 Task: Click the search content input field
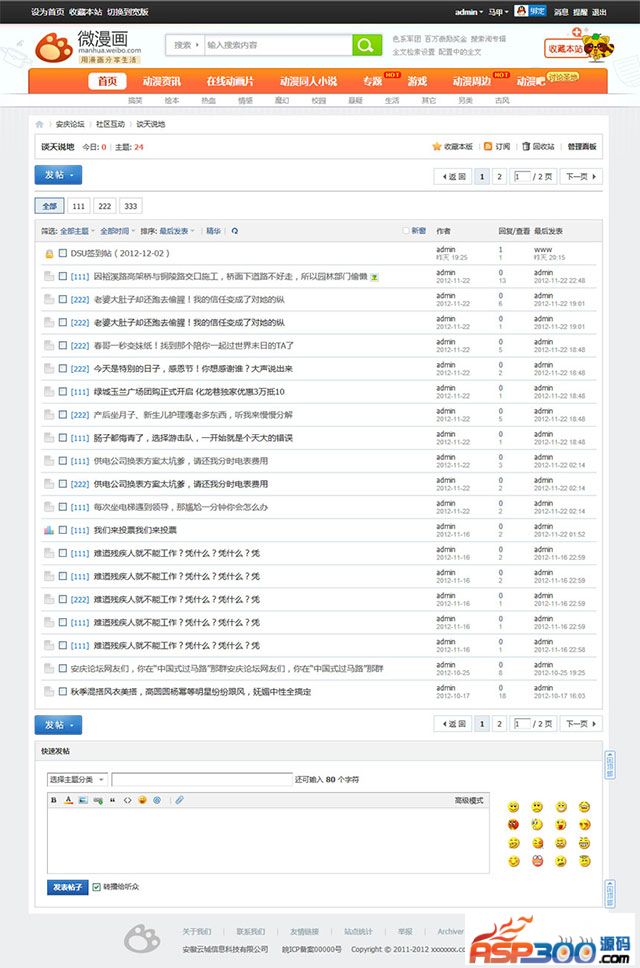pyautogui.click(x=278, y=45)
